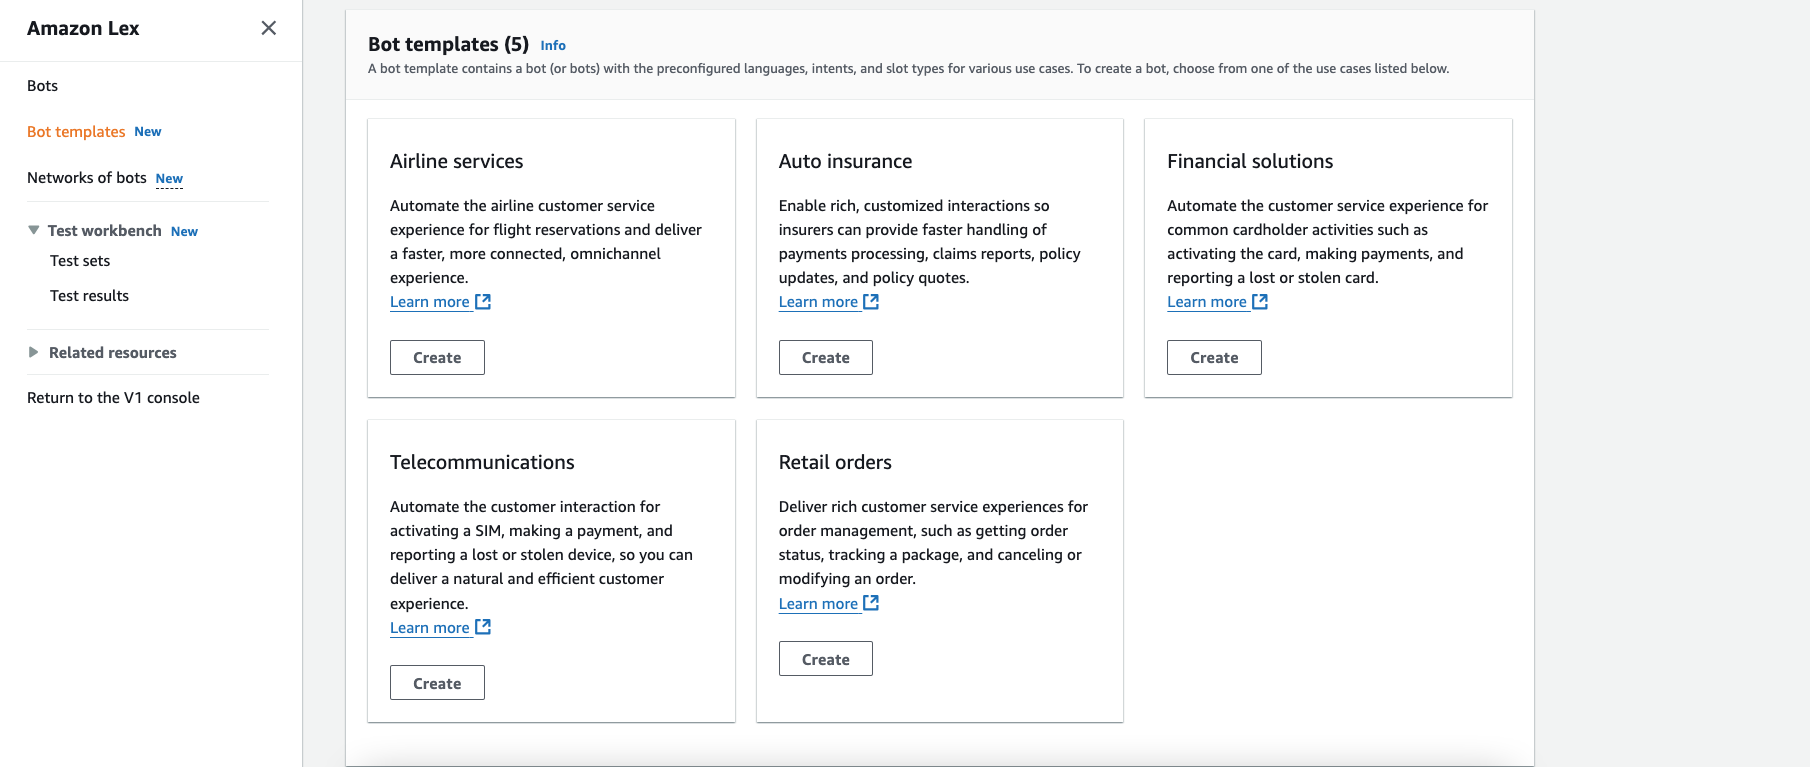Click the New badge beside Test workbench
The image size is (1810, 767).
pyautogui.click(x=184, y=231)
